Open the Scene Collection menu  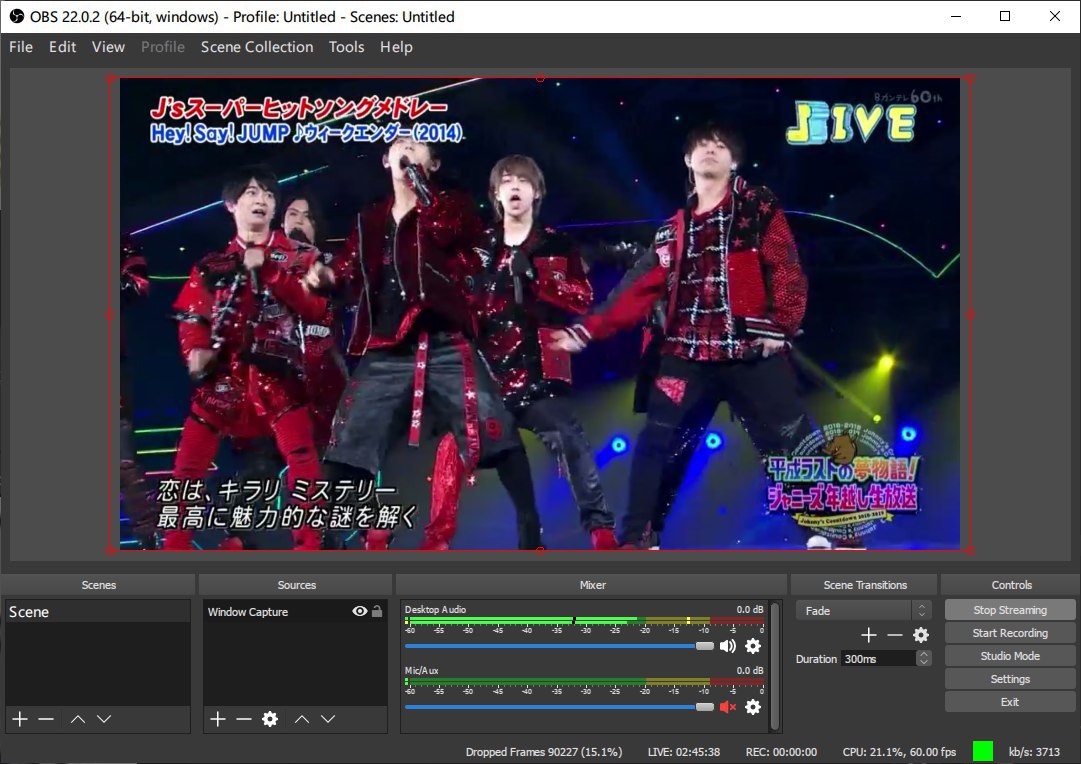[x=257, y=47]
